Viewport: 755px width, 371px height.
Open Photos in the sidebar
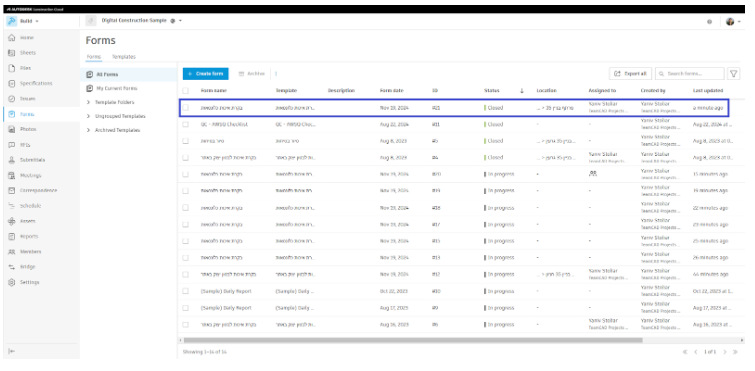(x=28, y=129)
